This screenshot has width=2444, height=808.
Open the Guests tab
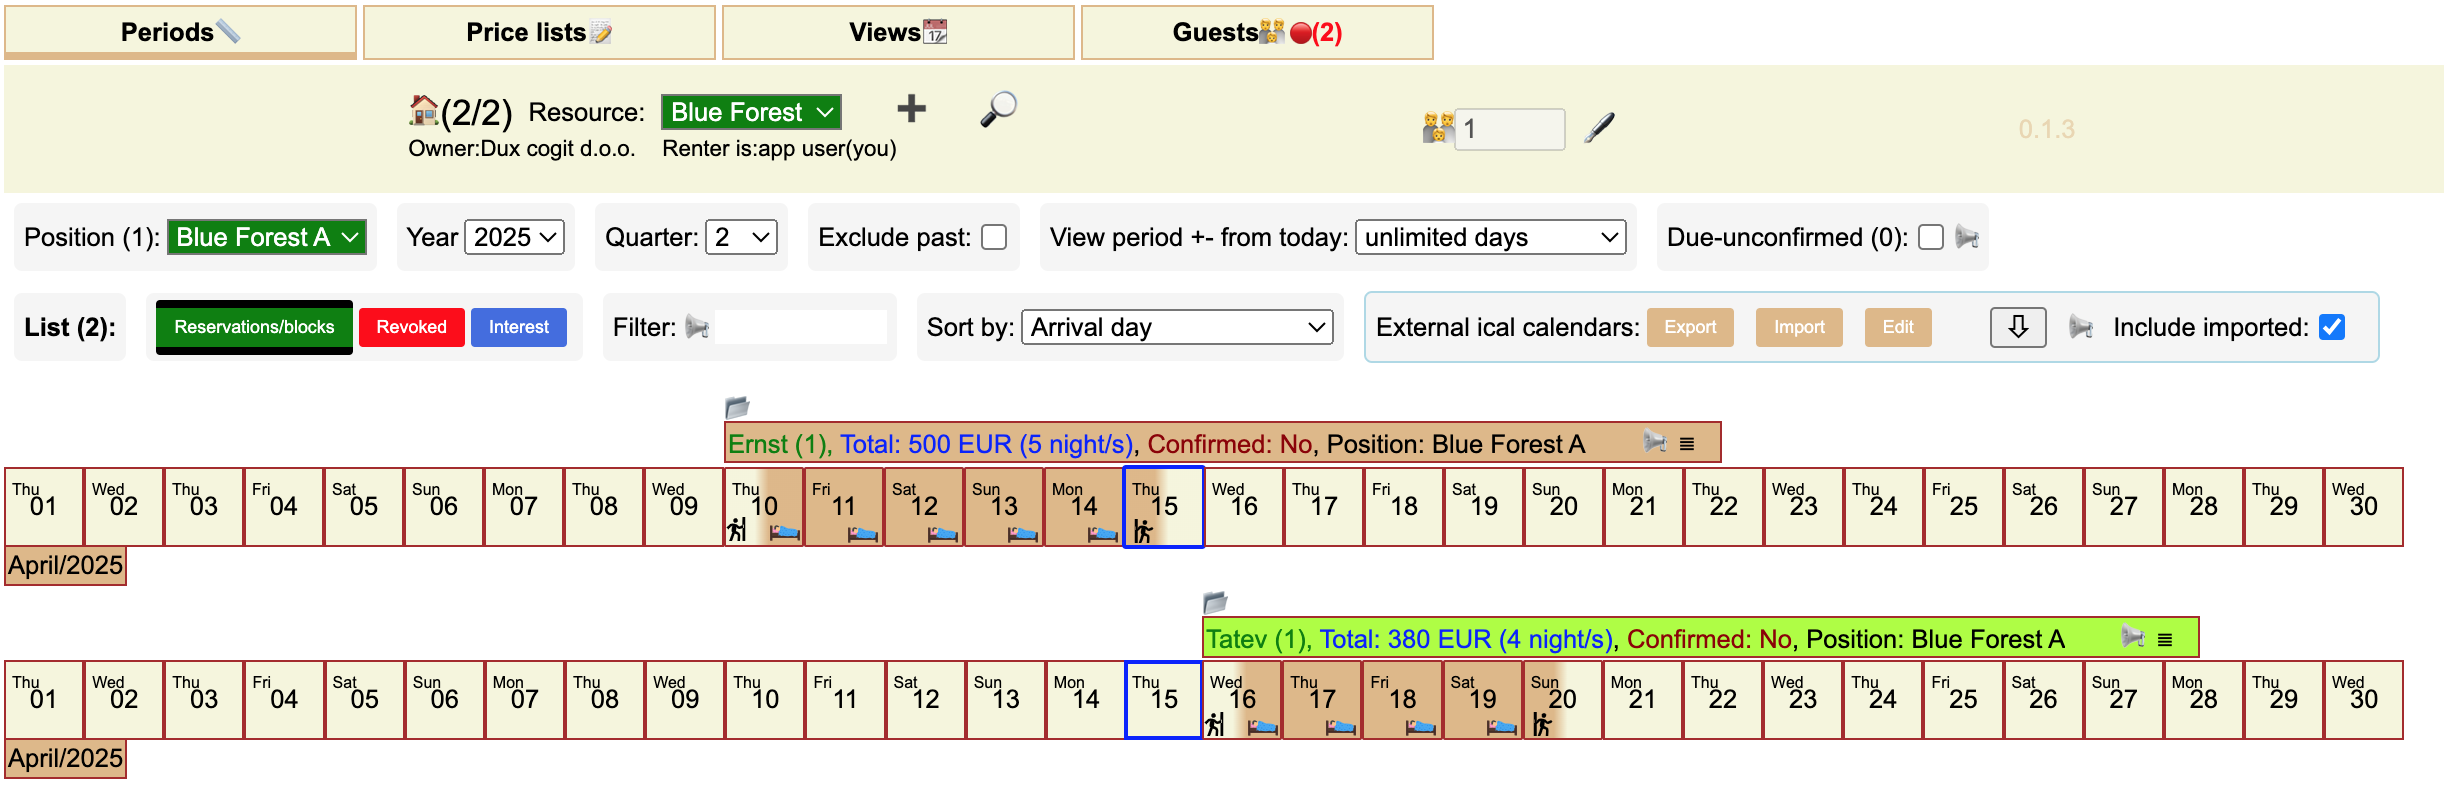pyautogui.click(x=1257, y=32)
